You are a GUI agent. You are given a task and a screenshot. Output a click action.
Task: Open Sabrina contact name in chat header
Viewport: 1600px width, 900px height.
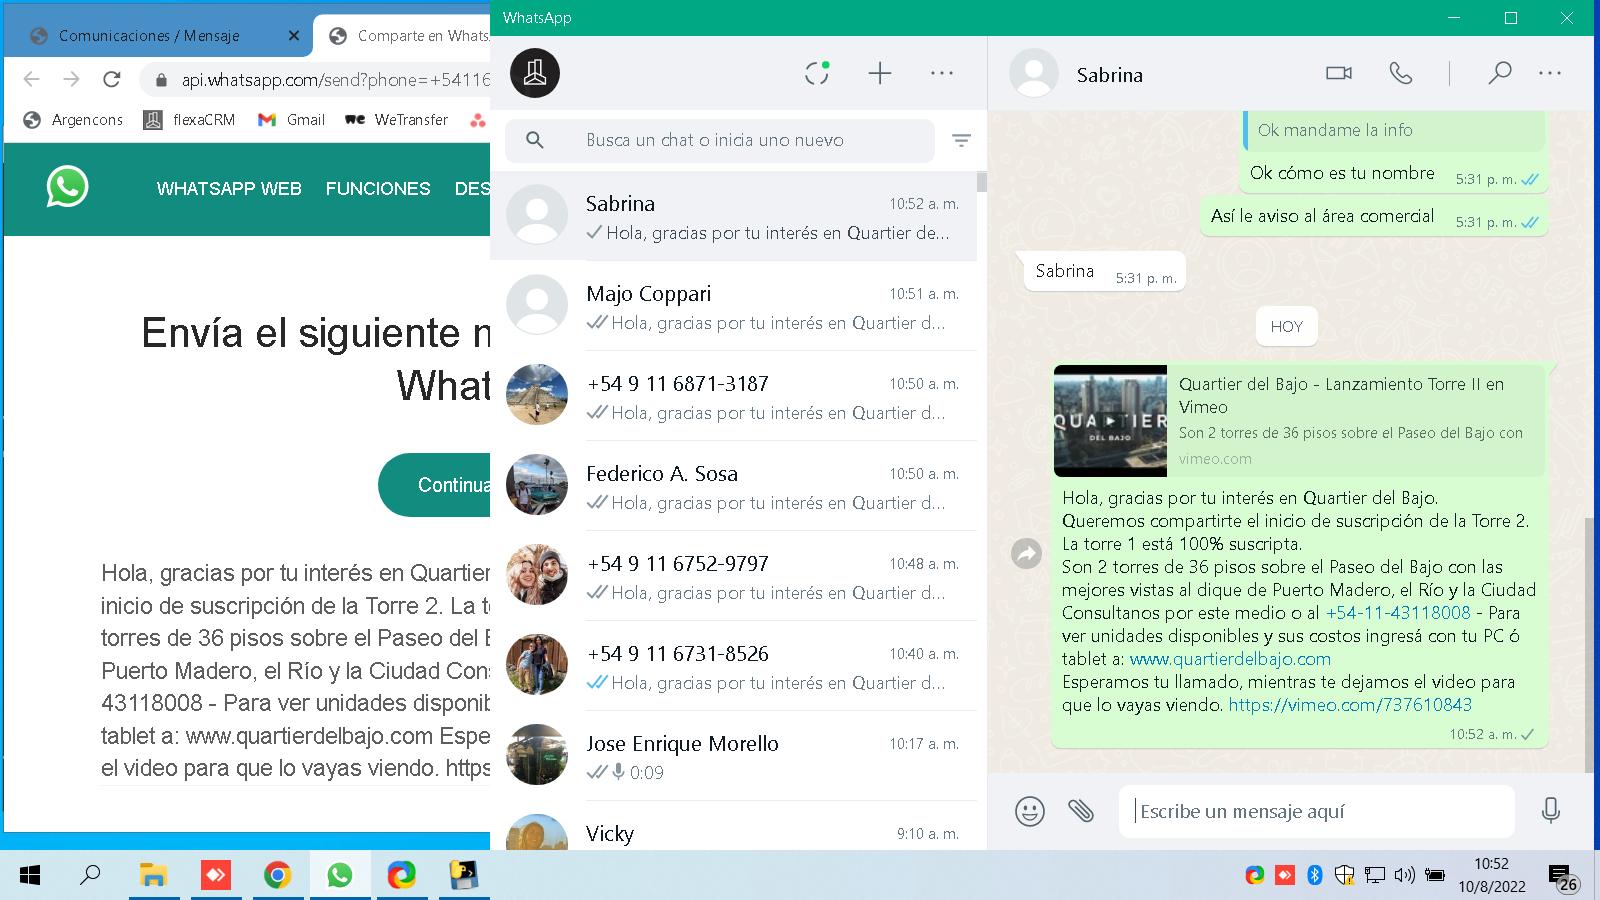click(x=1109, y=75)
